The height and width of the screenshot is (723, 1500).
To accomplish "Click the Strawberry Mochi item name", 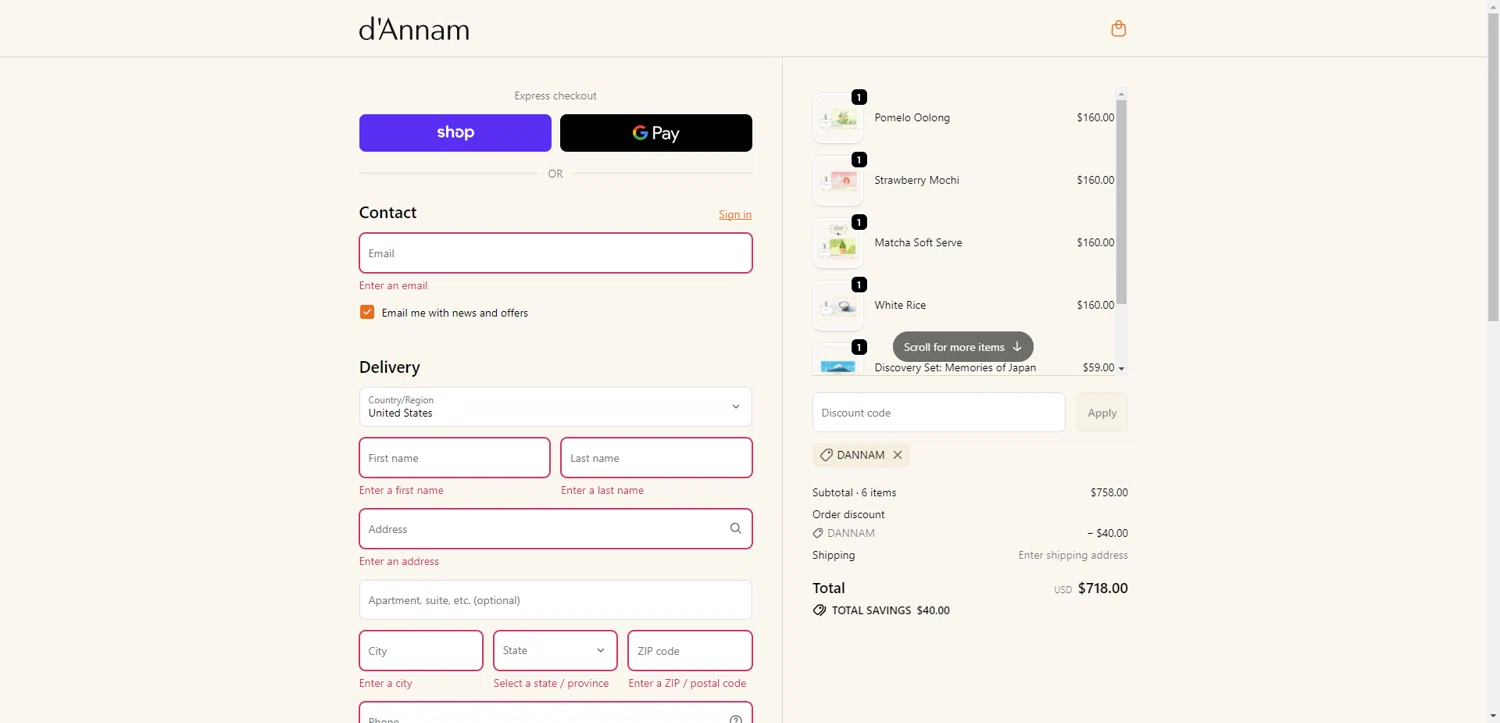I will tap(917, 180).
